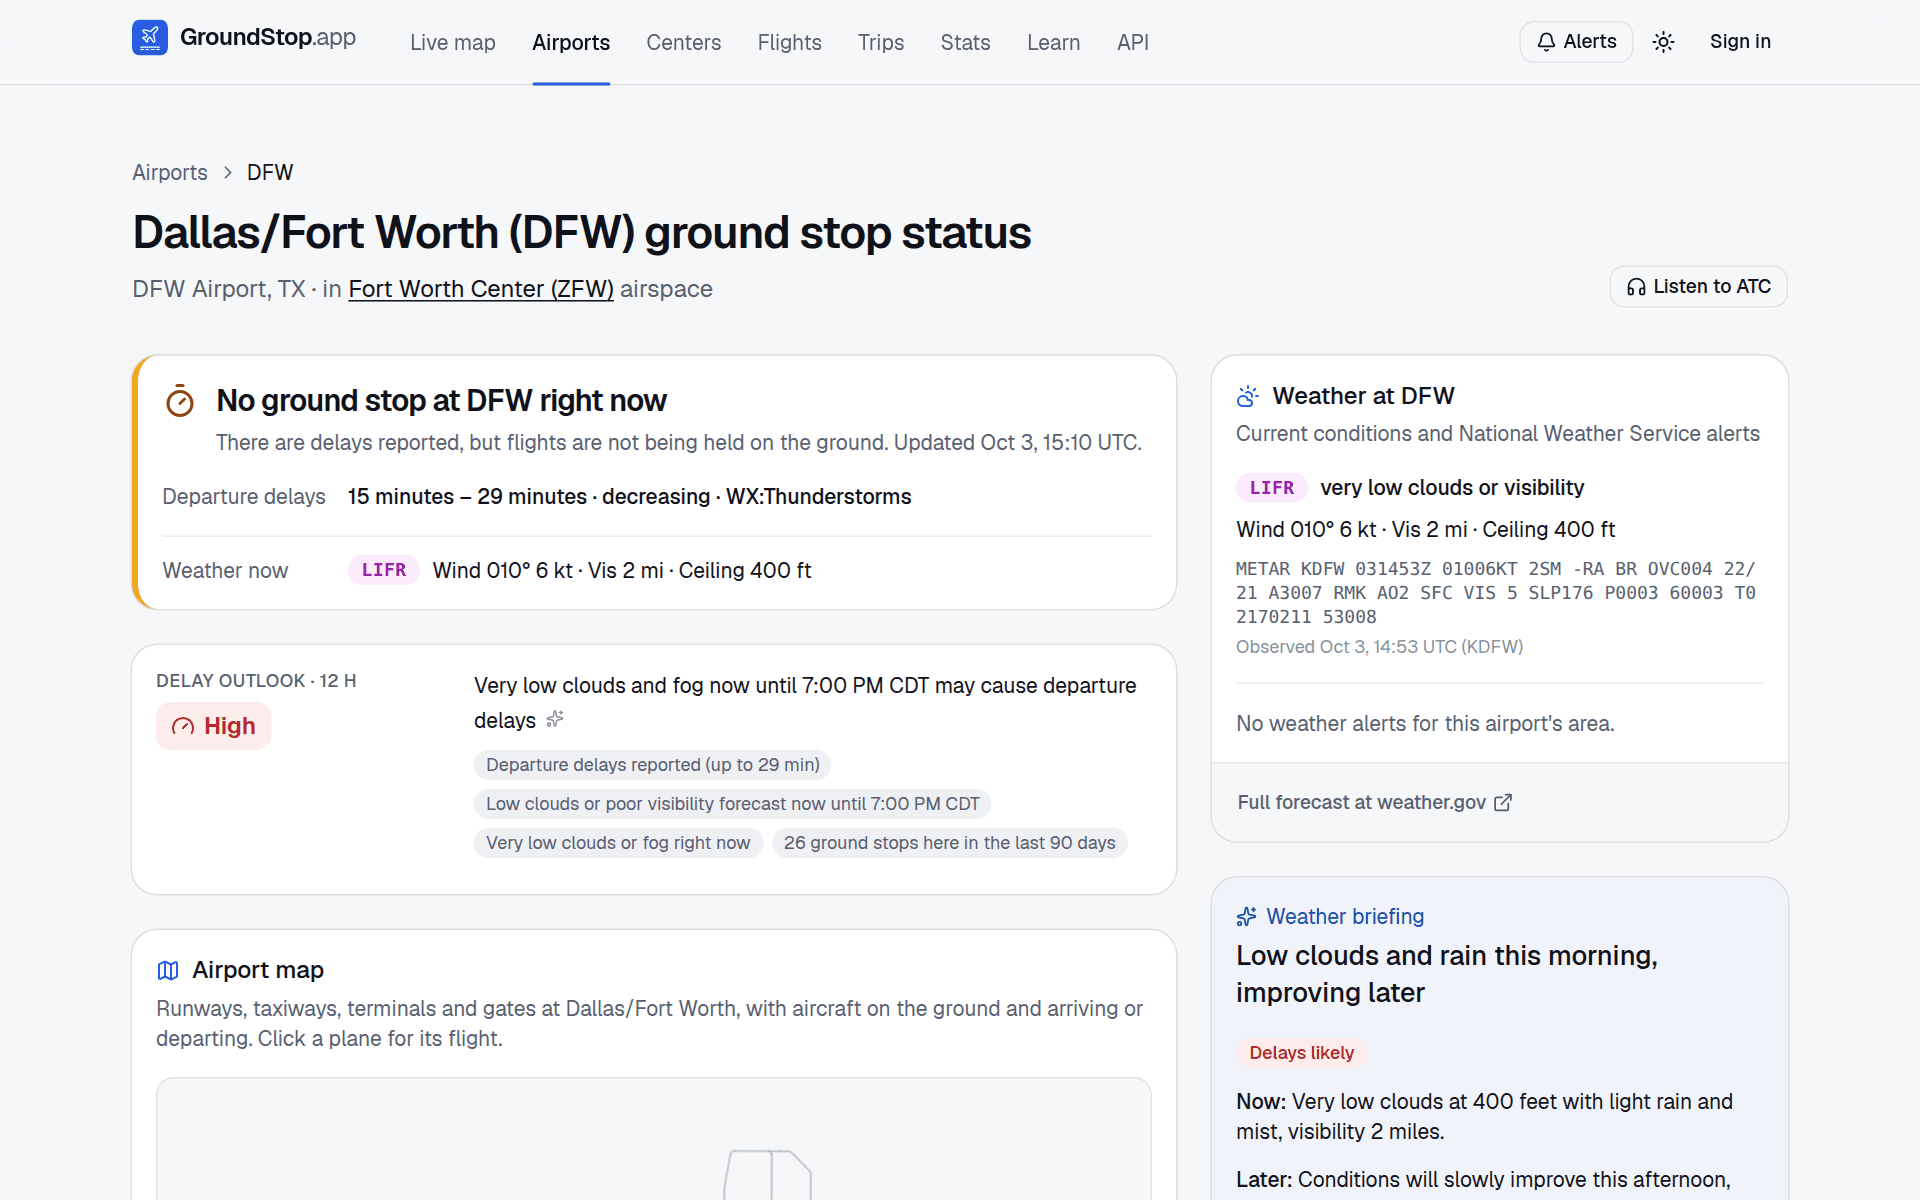Open Full forecast at weather.gov link
This screenshot has height=1200, width=1920.
tap(1374, 802)
